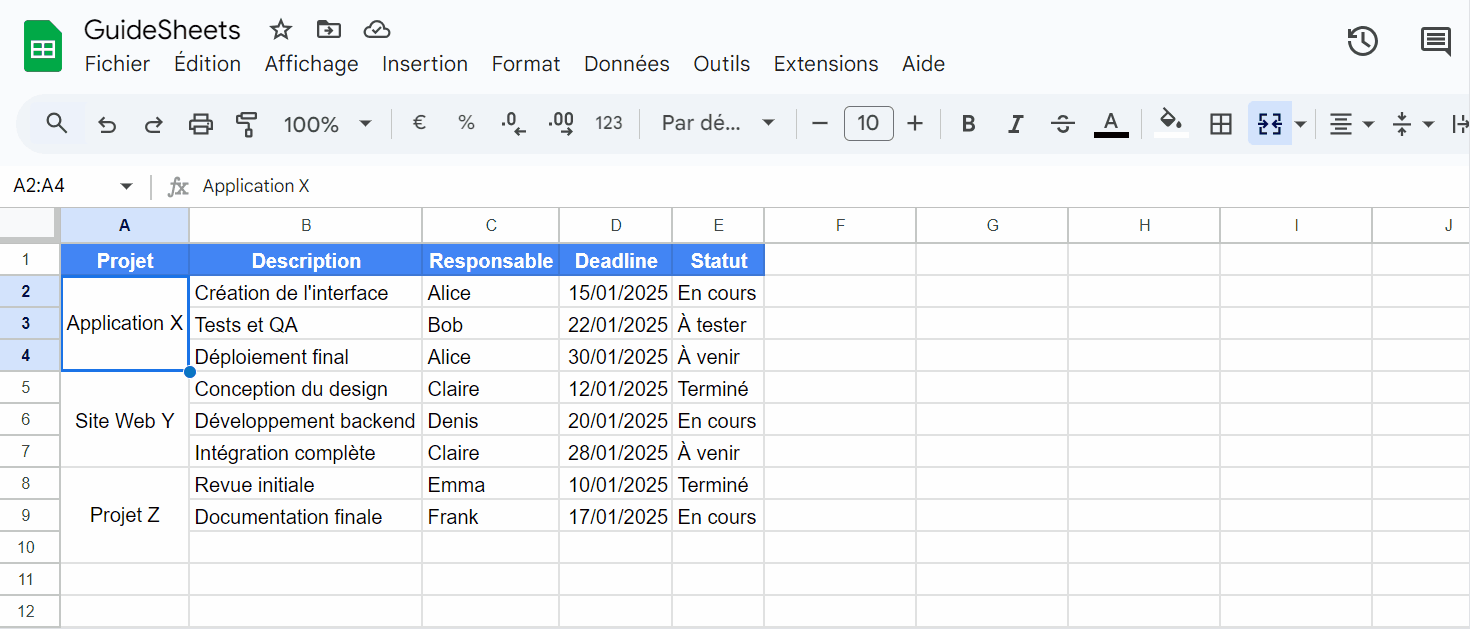The width and height of the screenshot is (1470, 629).
Task: Open the move to folder icon
Action: coord(327,29)
